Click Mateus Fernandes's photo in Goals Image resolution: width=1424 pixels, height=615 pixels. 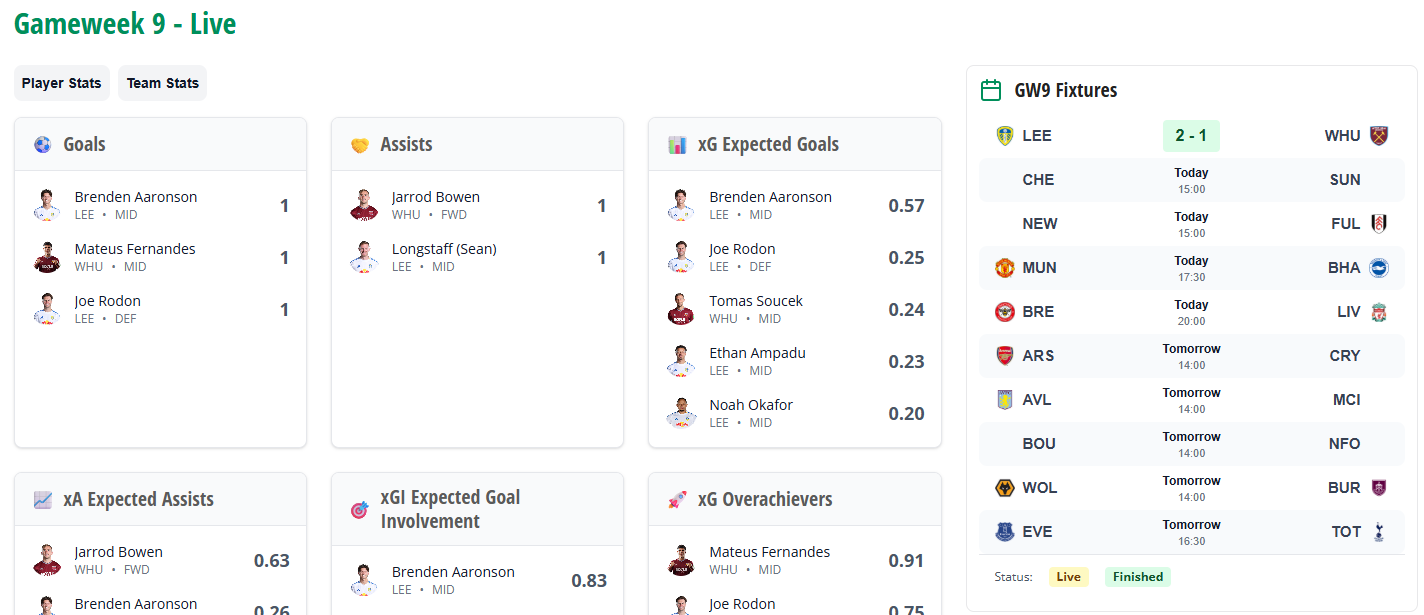(46, 258)
